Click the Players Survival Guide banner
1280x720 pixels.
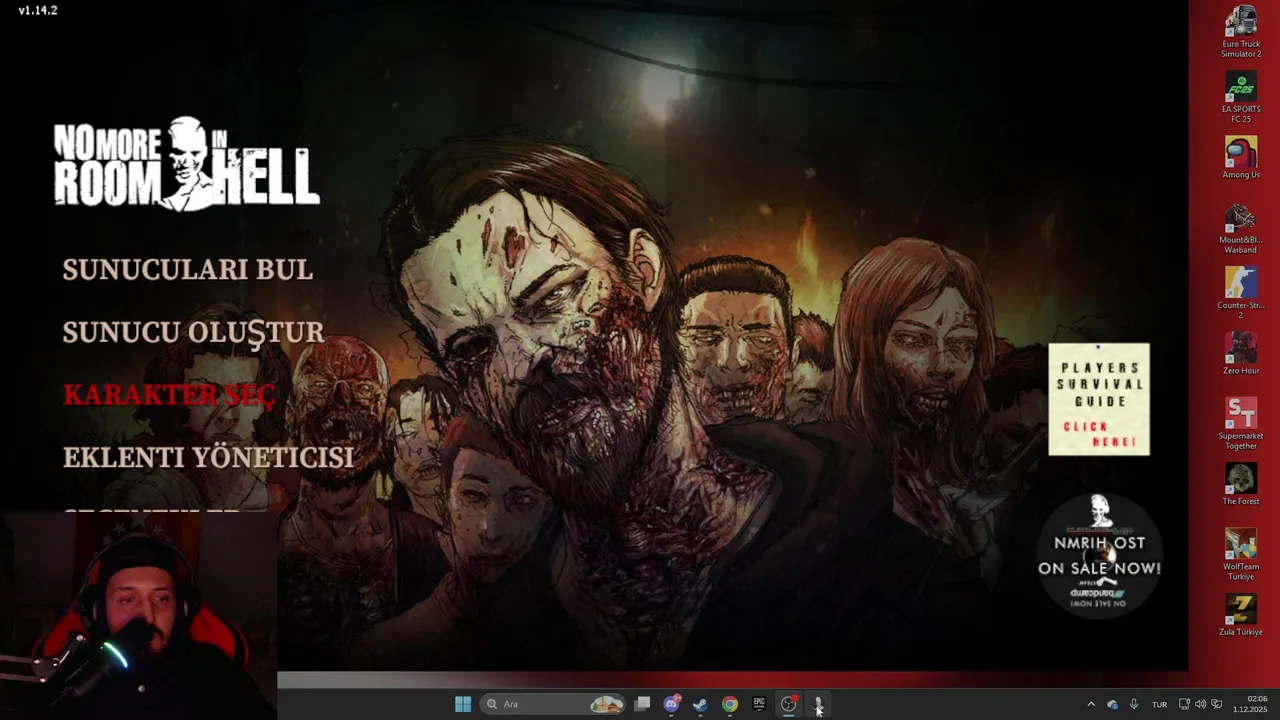(x=1099, y=399)
